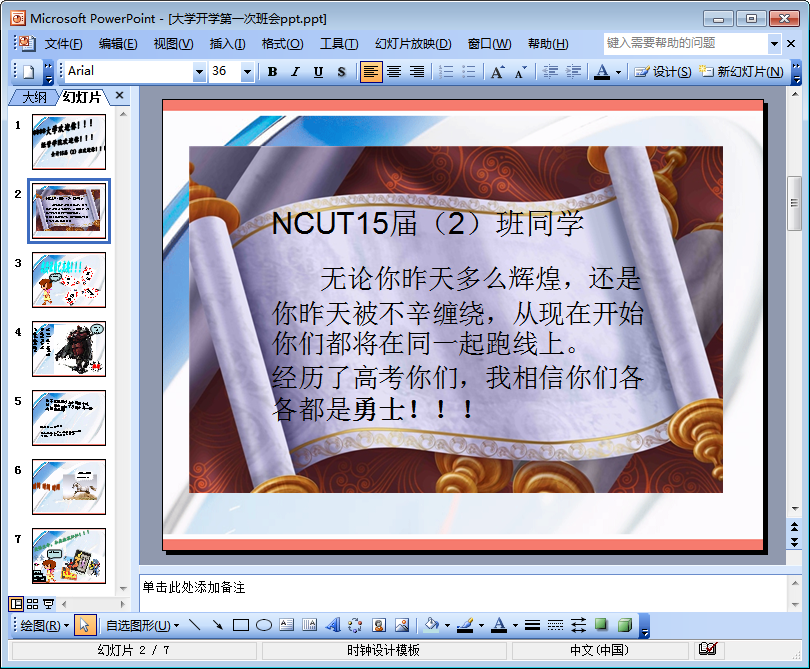Image resolution: width=810 pixels, height=669 pixels.
Task: Insert WordArt from drawing toolbar
Action: point(333,626)
